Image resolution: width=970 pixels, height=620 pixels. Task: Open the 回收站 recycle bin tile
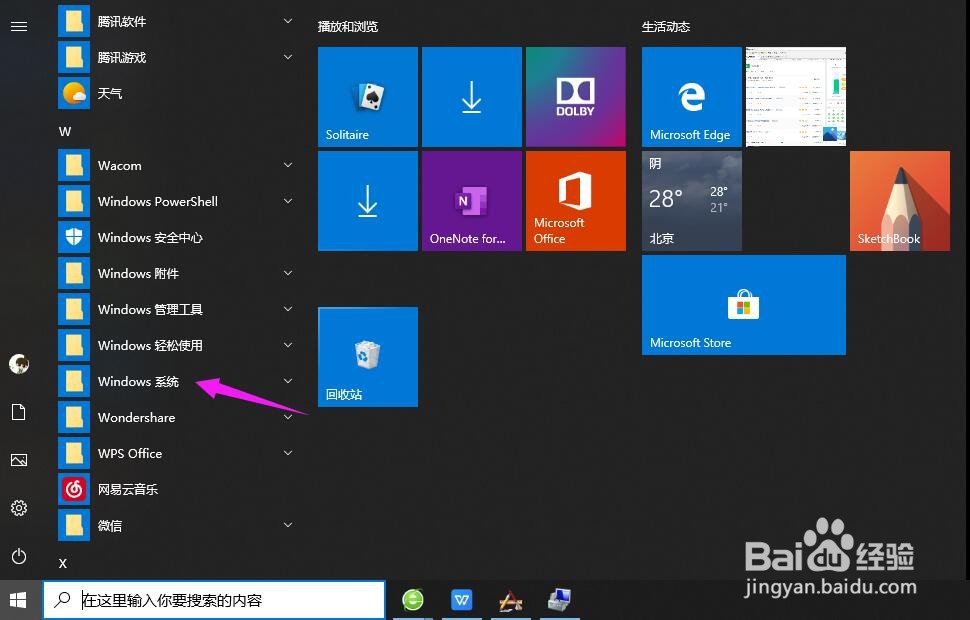tap(367, 356)
